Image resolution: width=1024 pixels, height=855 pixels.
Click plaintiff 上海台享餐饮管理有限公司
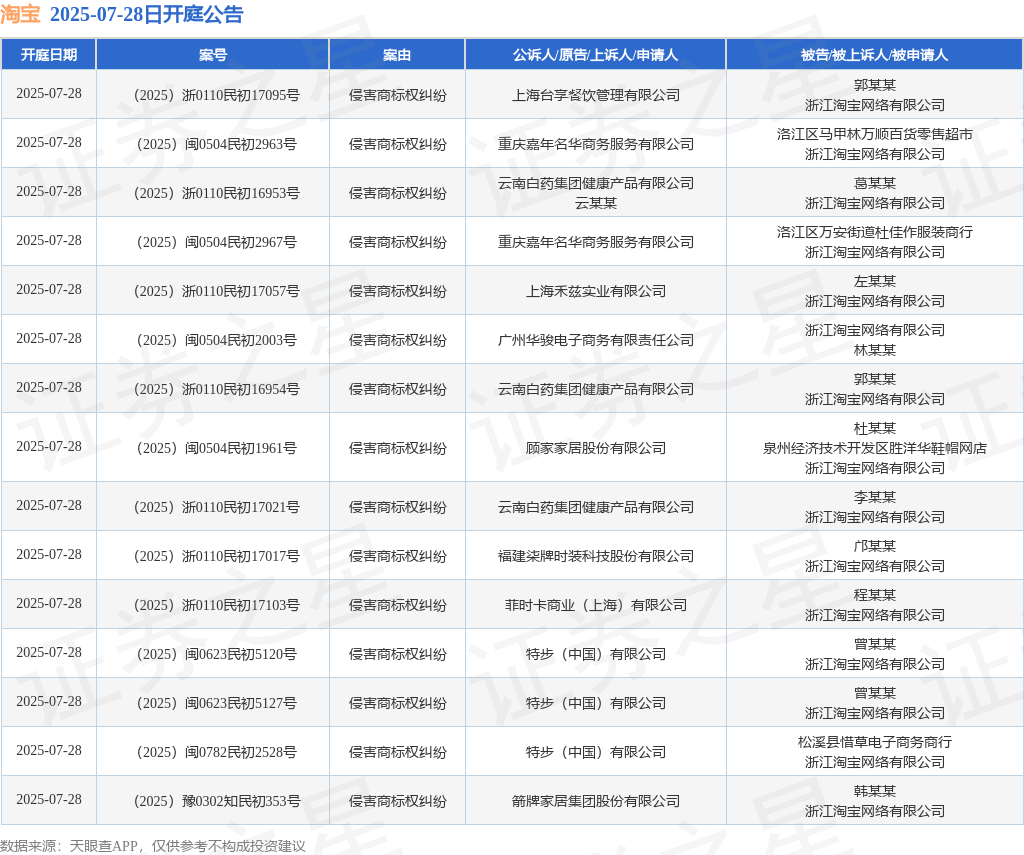click(x=596, y=95)
